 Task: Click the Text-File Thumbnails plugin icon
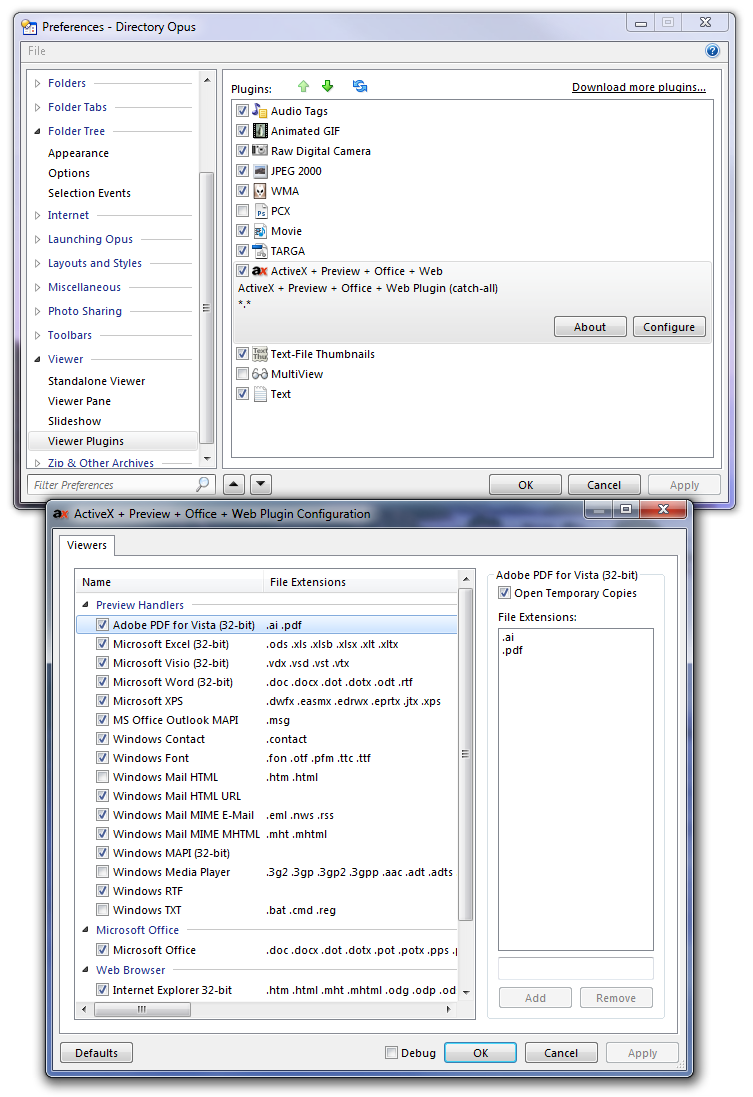[x=260, y=354]
